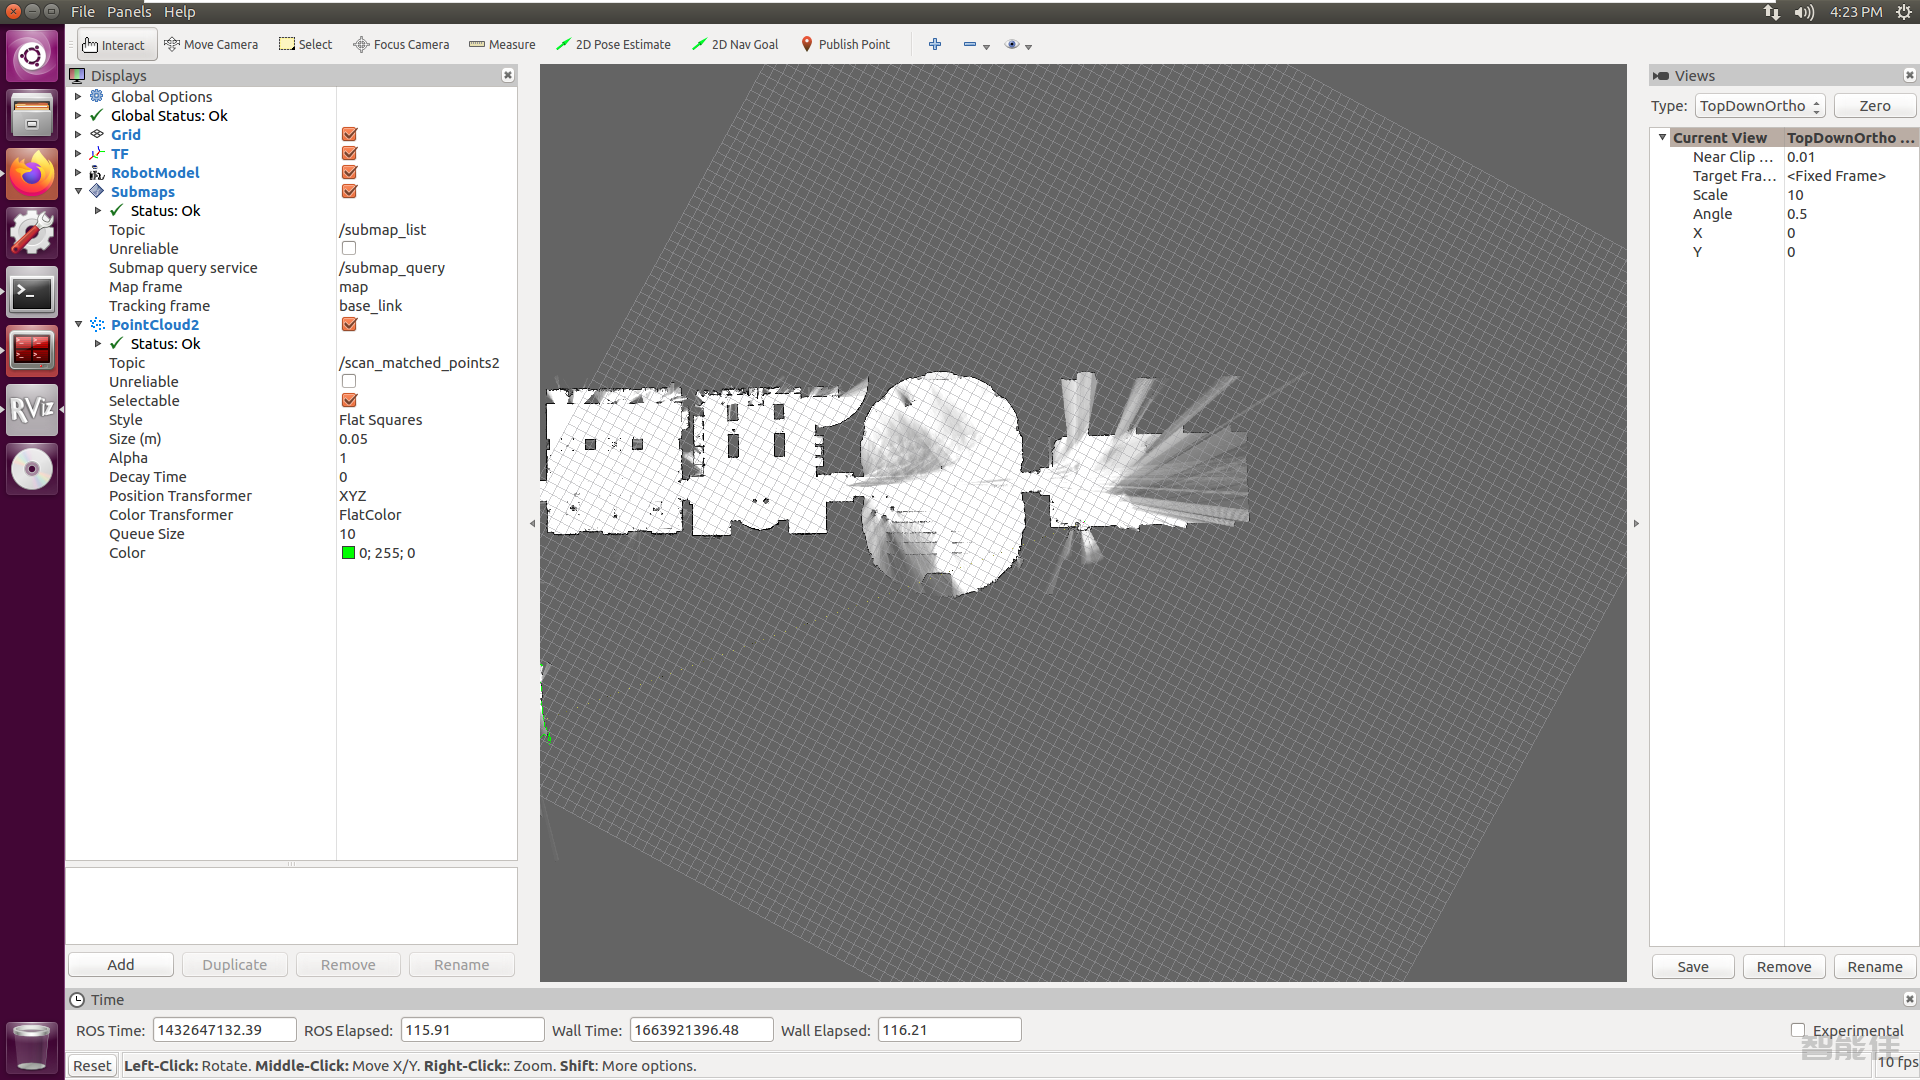Image resolution: width=1920 pixels, height=1080 pixels.
Task: Click the Focus Camera tool
Action: [x=401, y=44]
